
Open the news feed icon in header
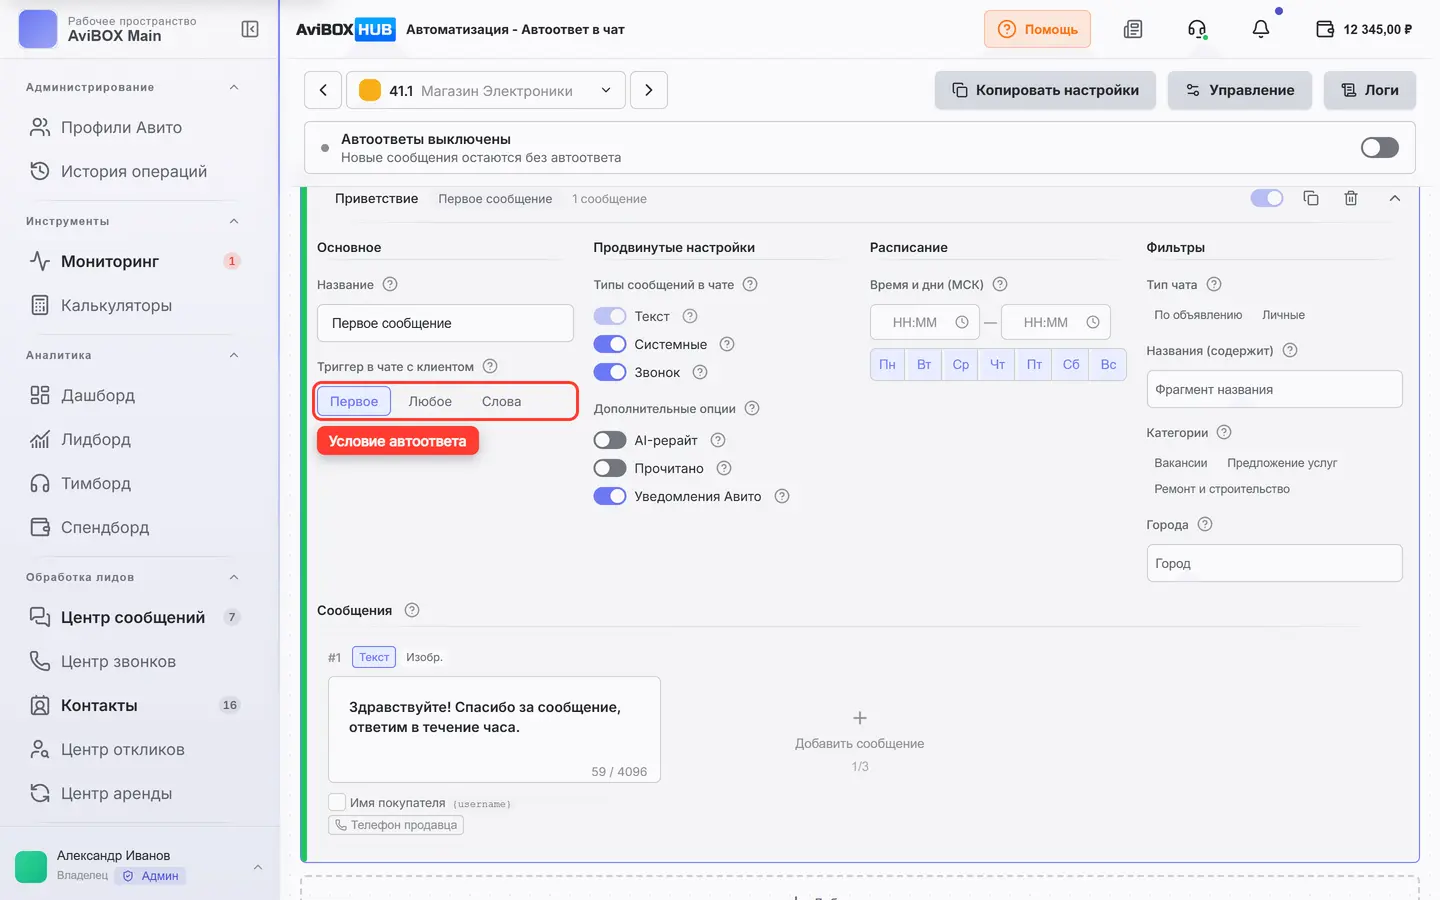[x=1133, y=29]
